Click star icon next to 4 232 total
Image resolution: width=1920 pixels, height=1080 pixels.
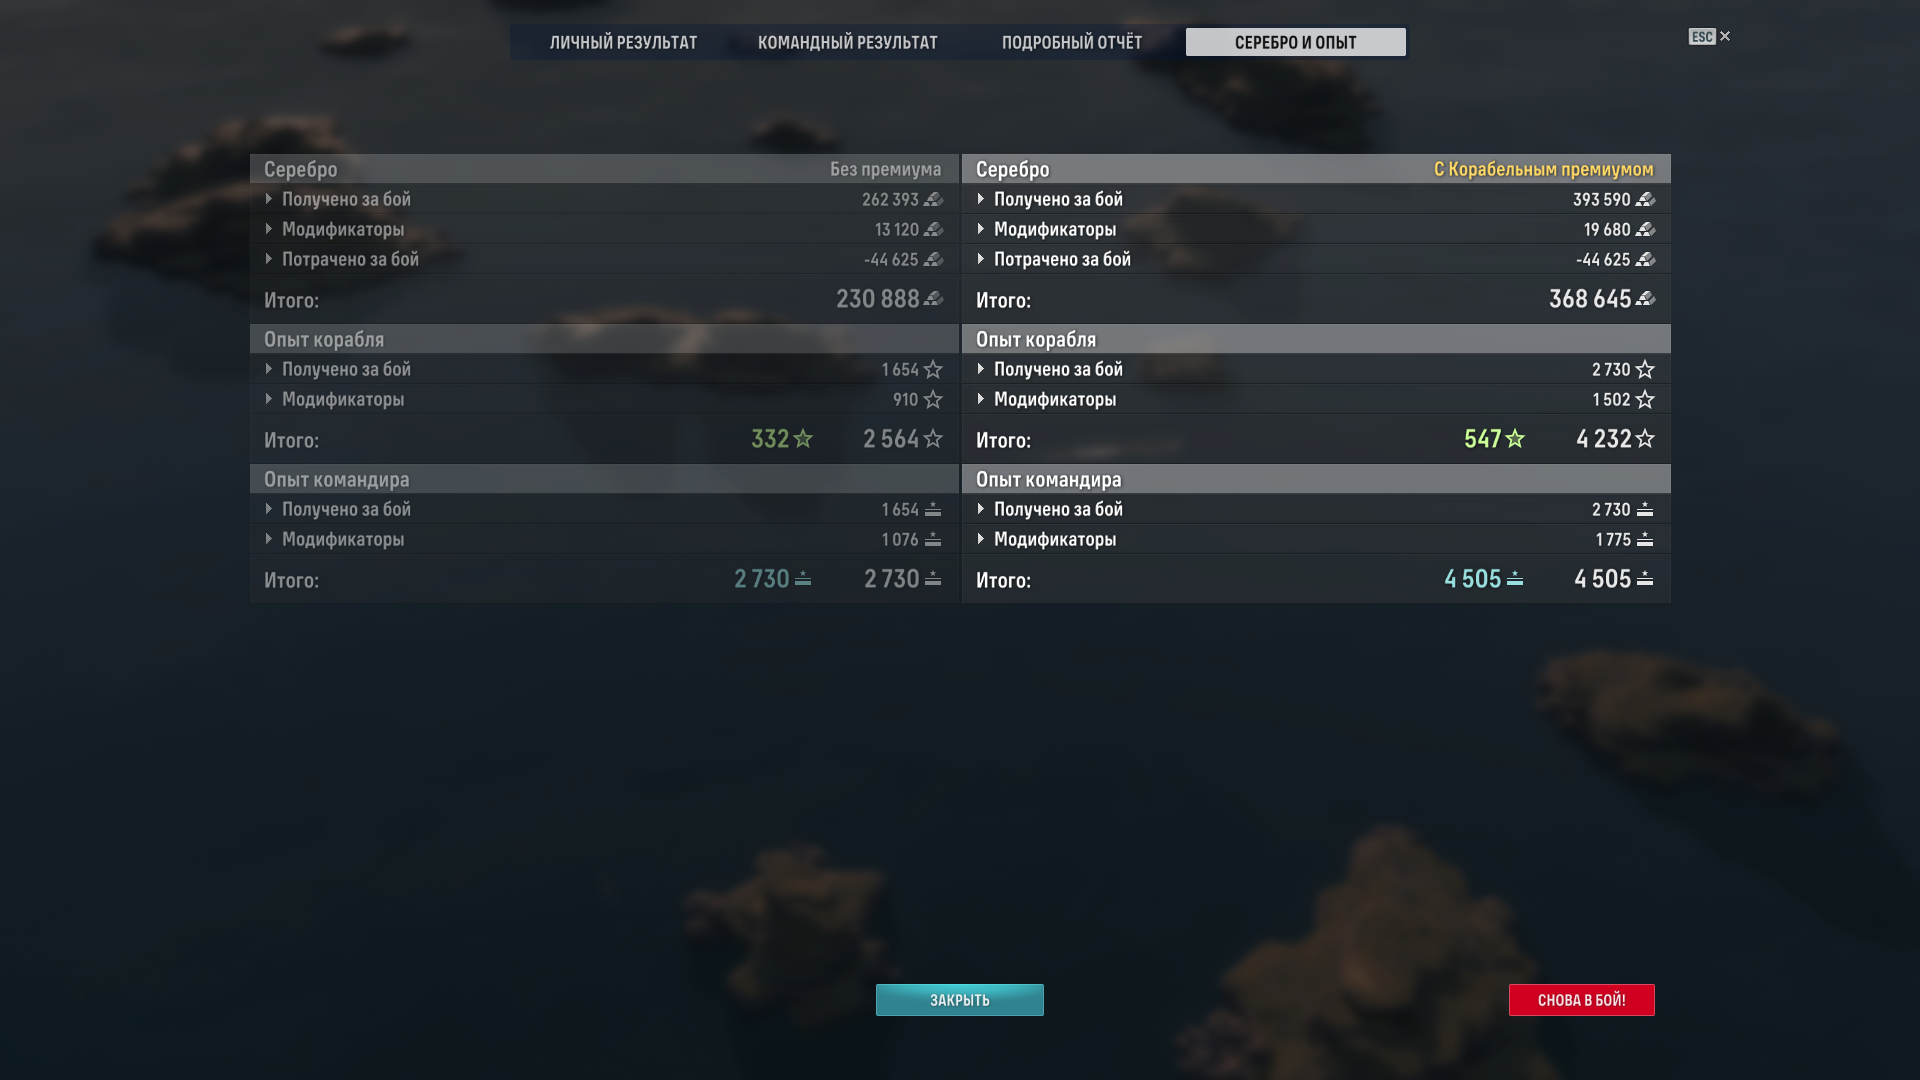1645,439
